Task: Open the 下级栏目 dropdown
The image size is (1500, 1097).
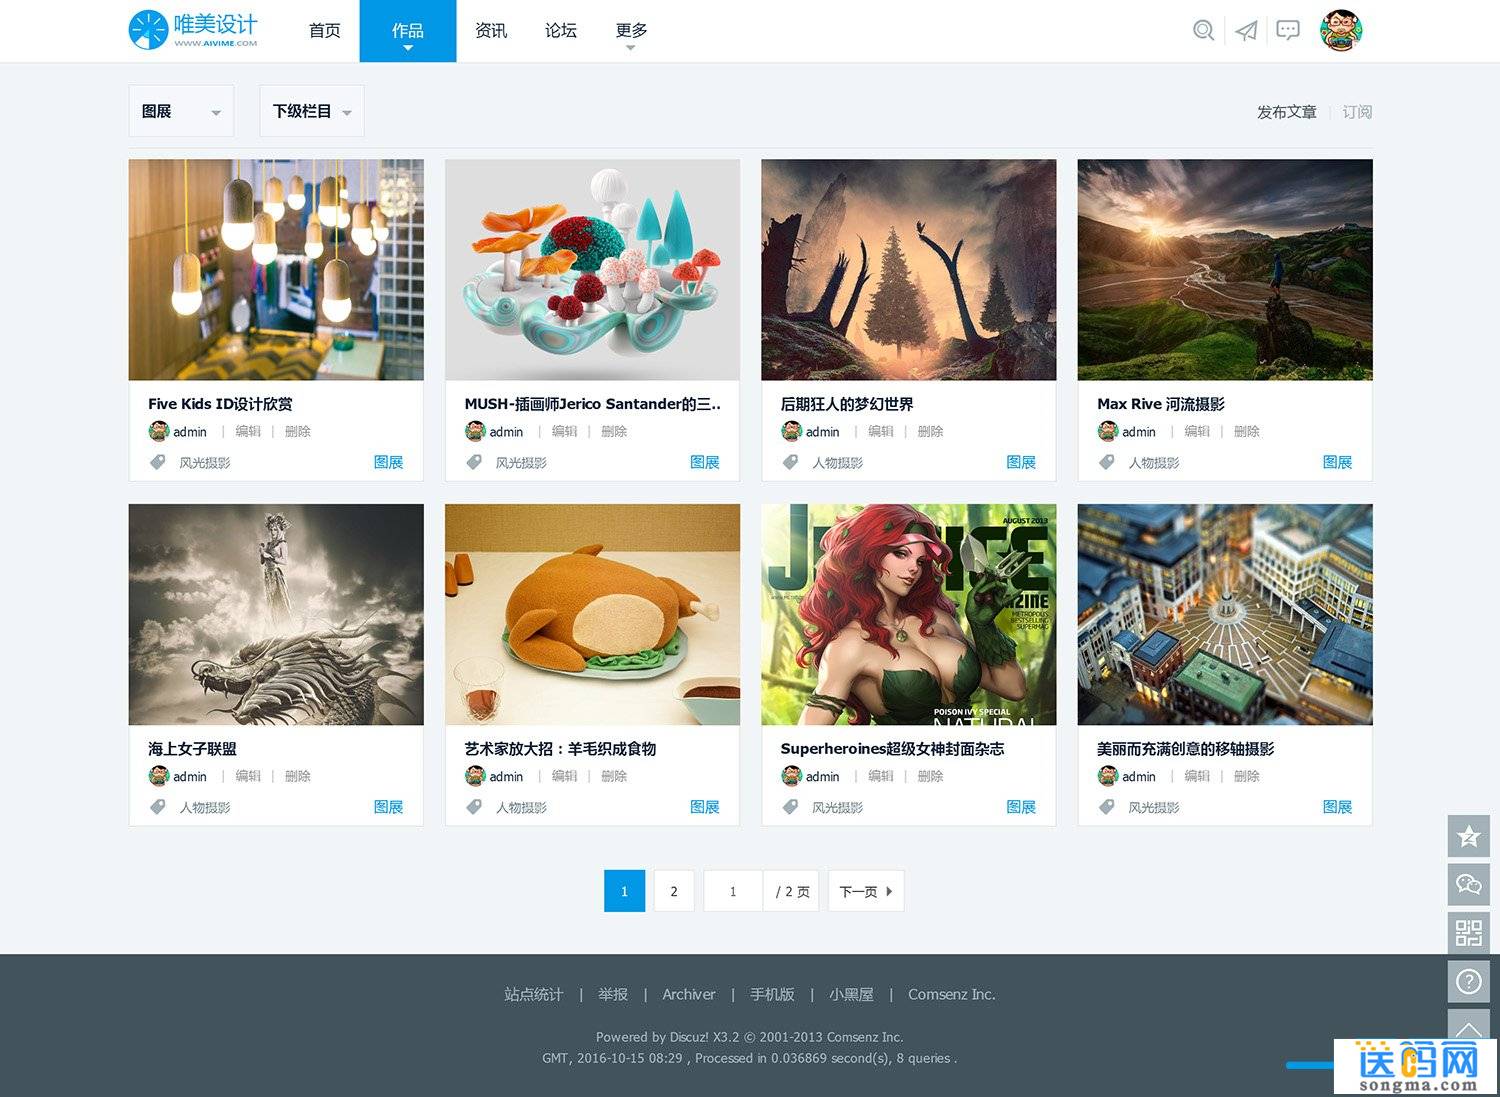Action: (x=312, y=111)
